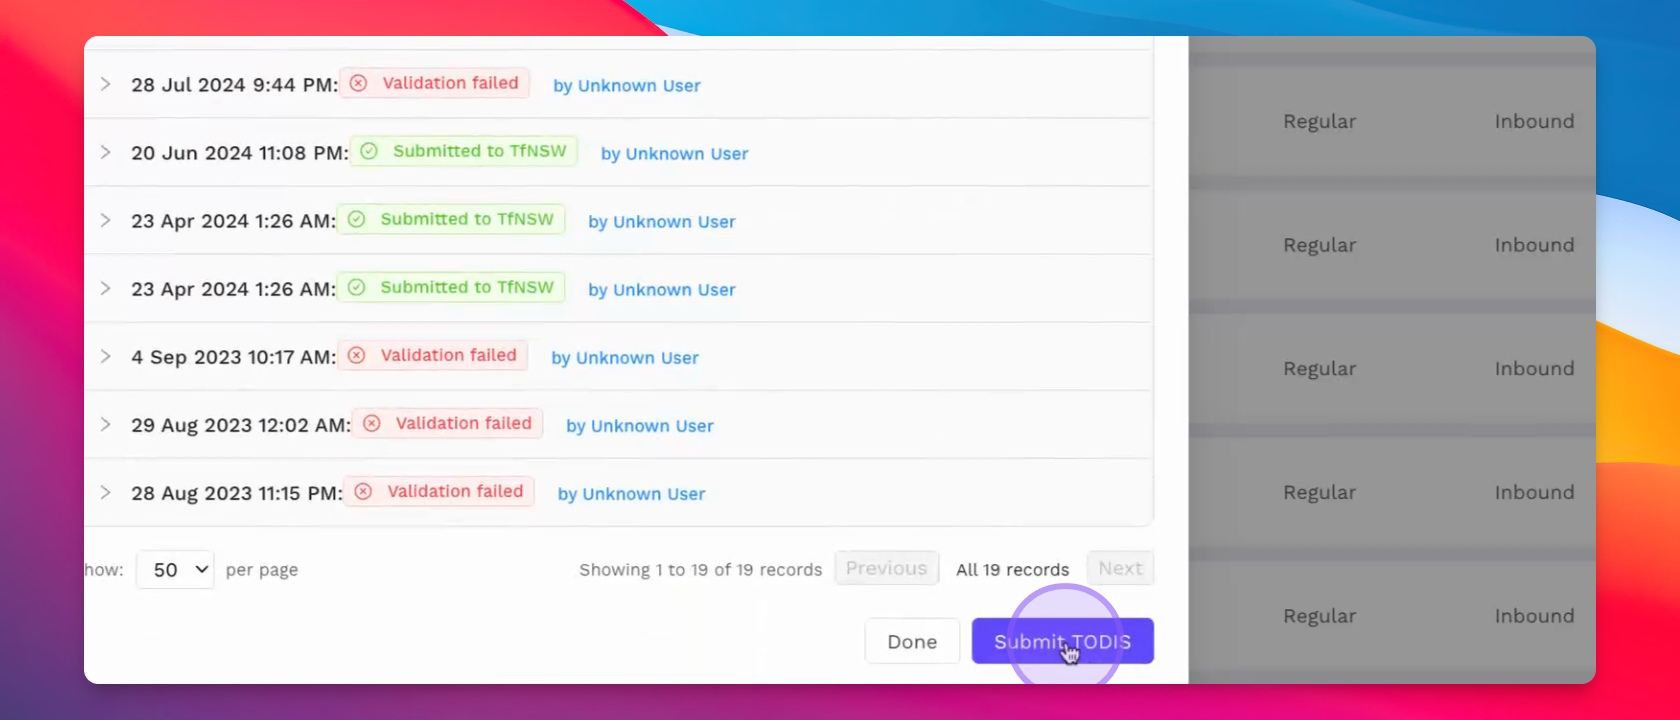Expand the 4 Sep 2023 10:17 AM record
This screenshot has height=720, width=1680.
point(105,356)
